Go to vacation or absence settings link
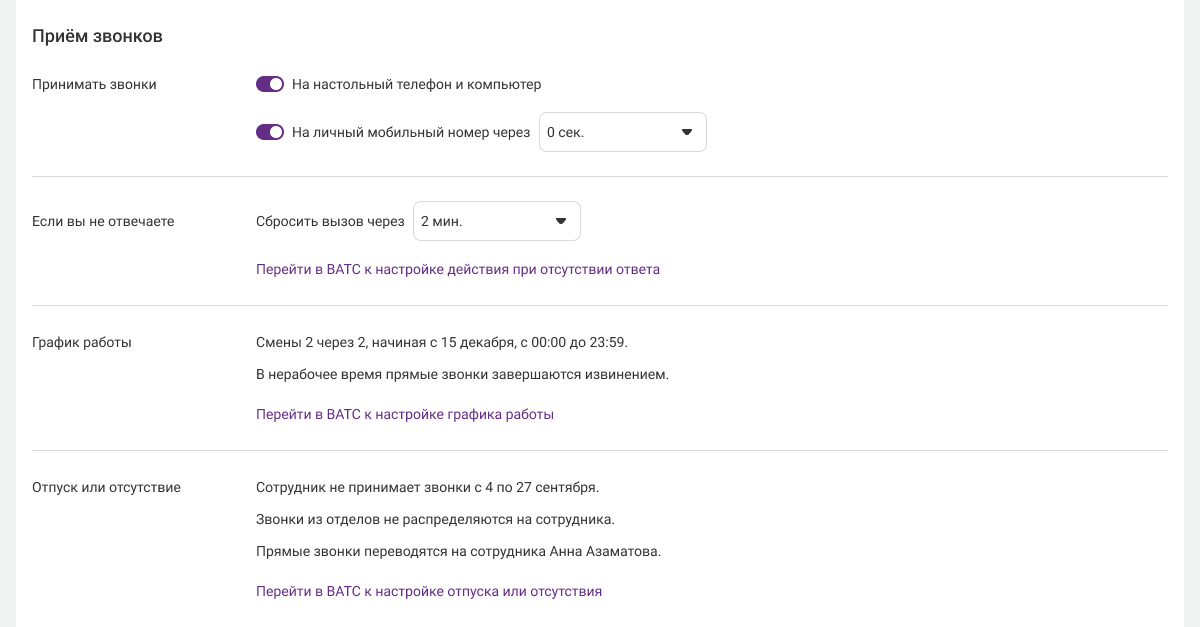This screenshot has width=1200, height=627. pos(429,591)
